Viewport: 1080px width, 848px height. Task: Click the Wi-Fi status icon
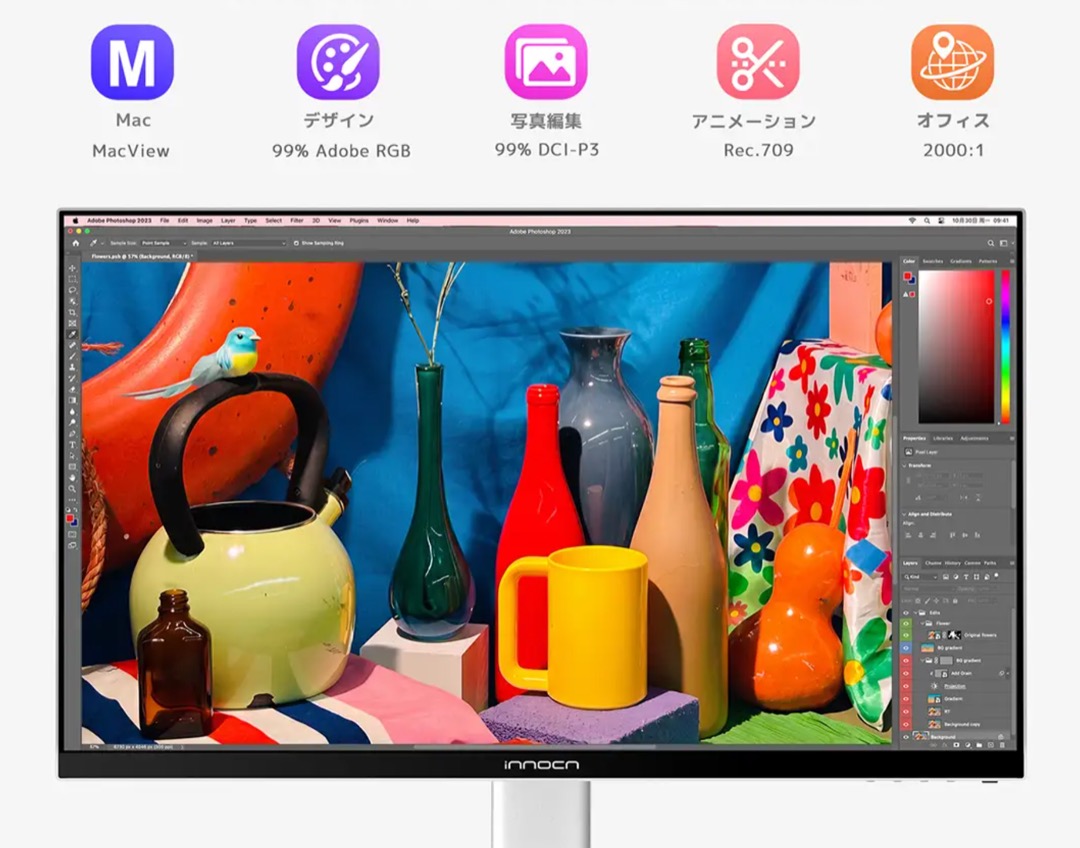(913, 220)
